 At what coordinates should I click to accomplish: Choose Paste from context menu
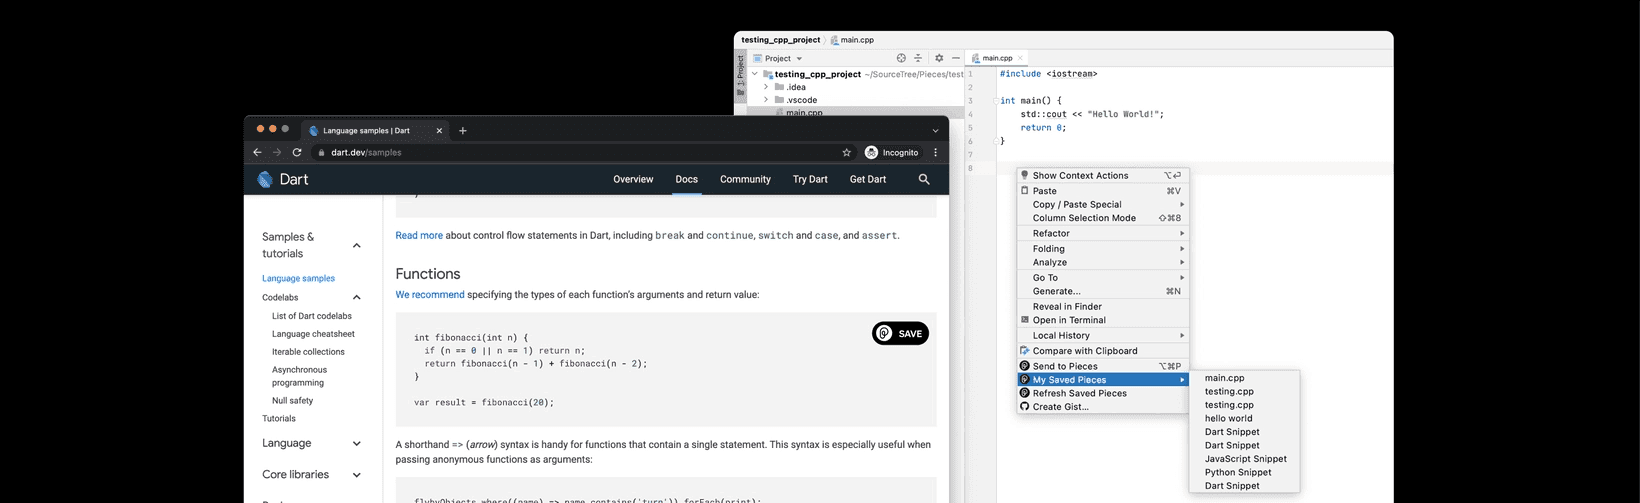coord(1103,191)
